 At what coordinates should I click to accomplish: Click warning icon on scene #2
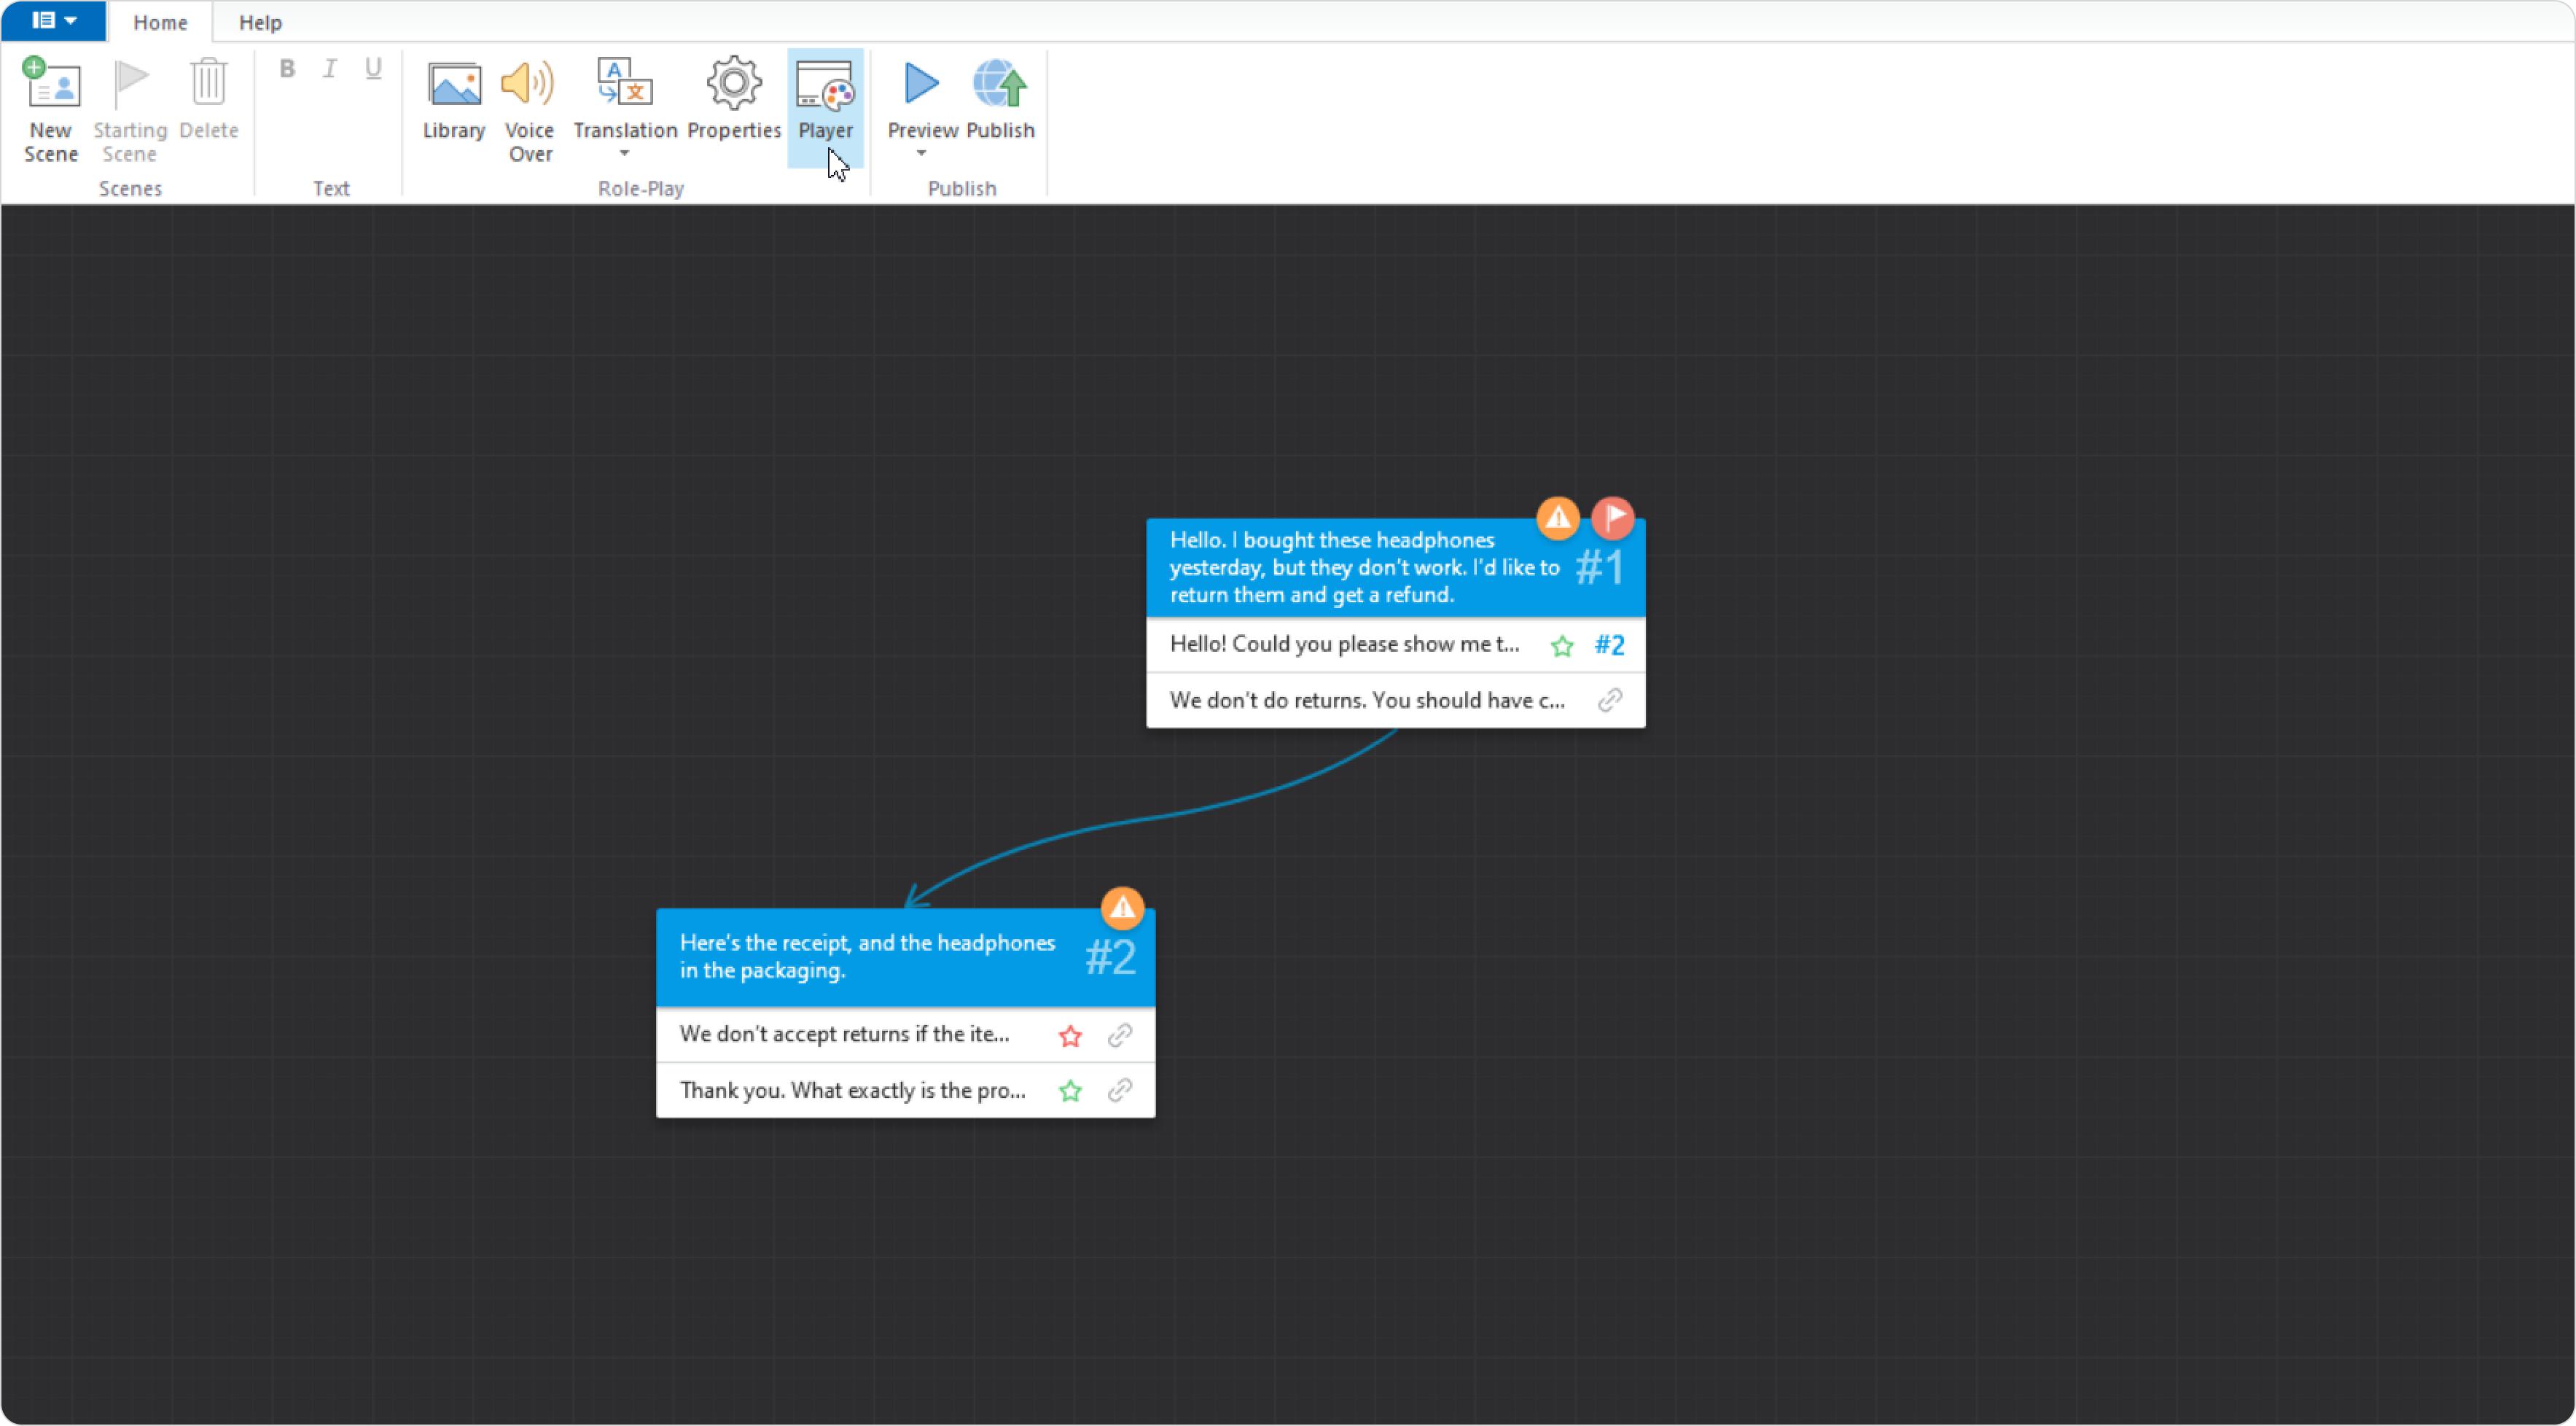coord(1122,908)
